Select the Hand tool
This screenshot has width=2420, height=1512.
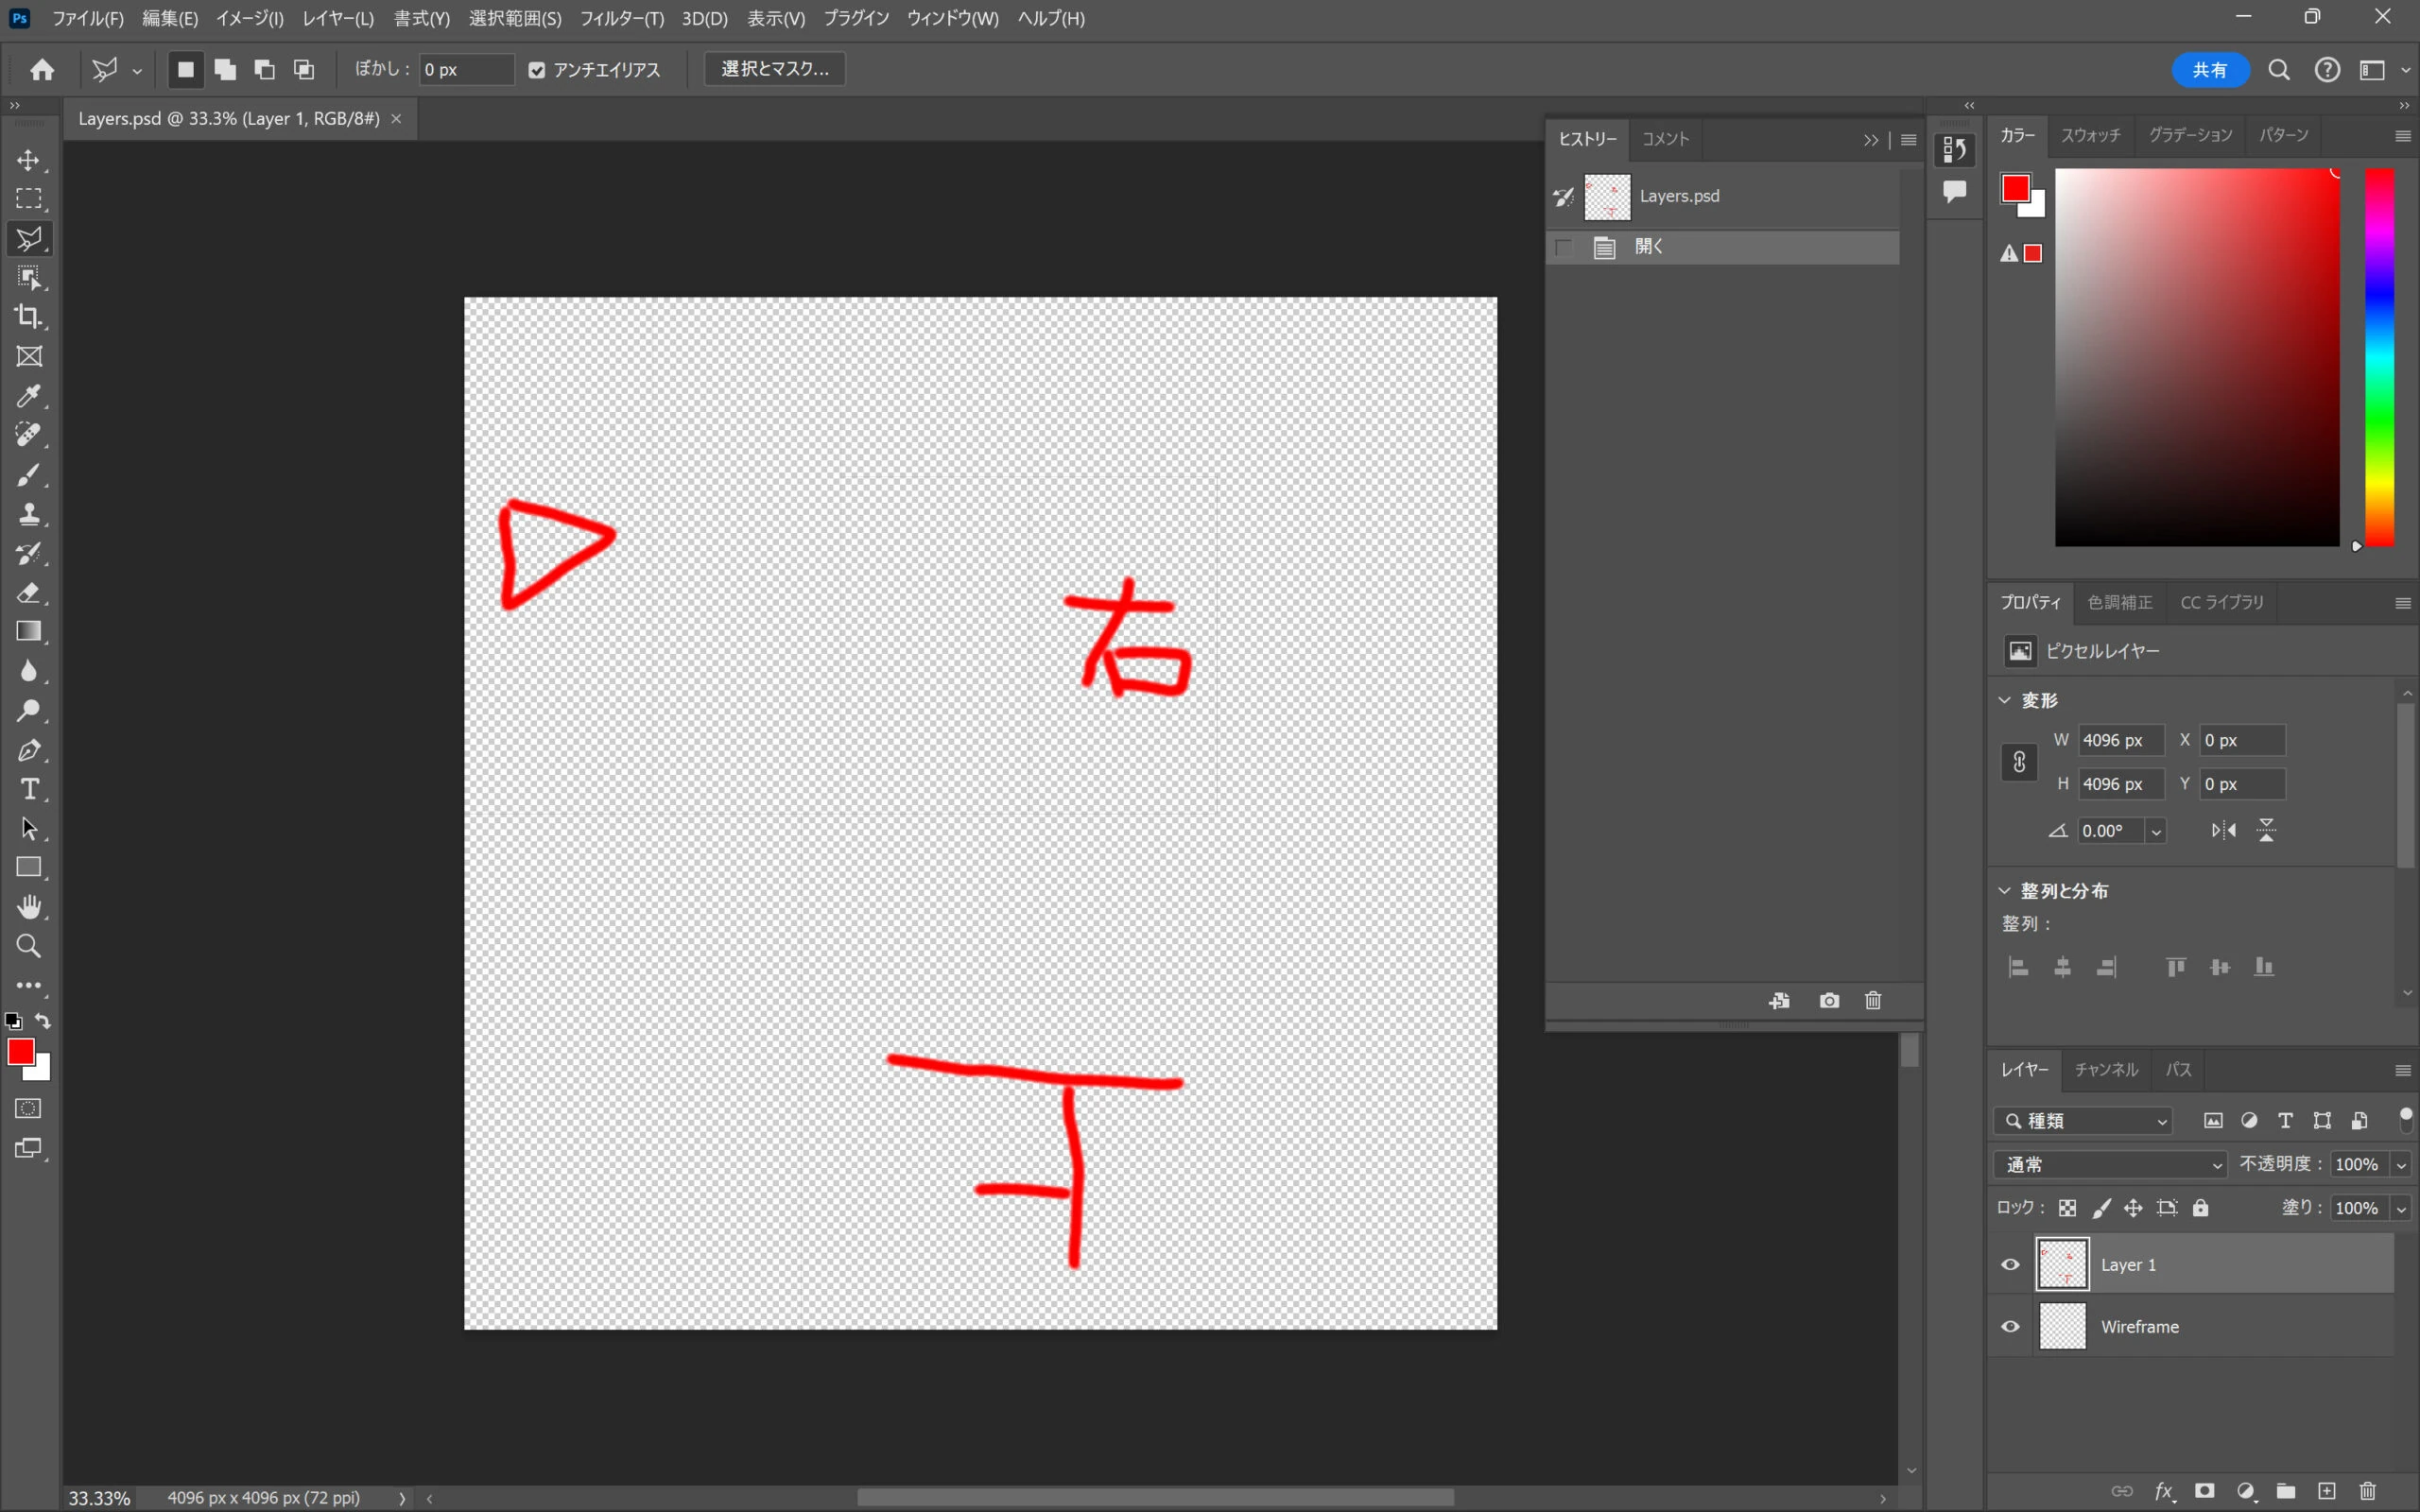click(x=28, y=907)
